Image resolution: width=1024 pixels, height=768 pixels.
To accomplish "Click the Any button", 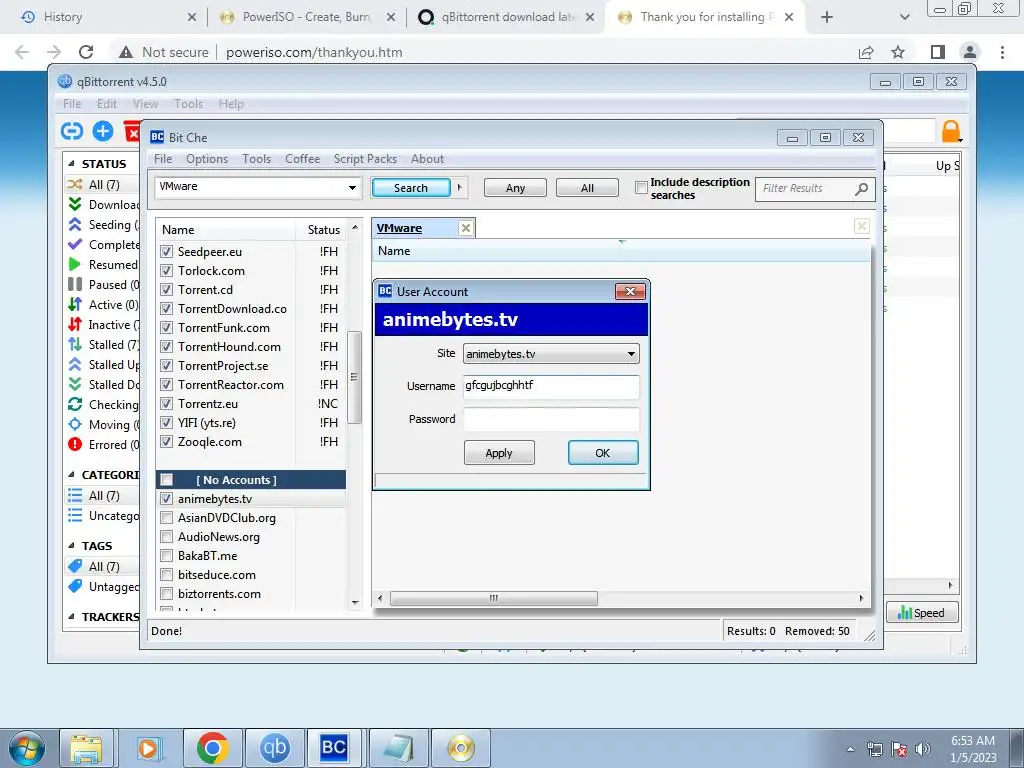I will (515, 187).
